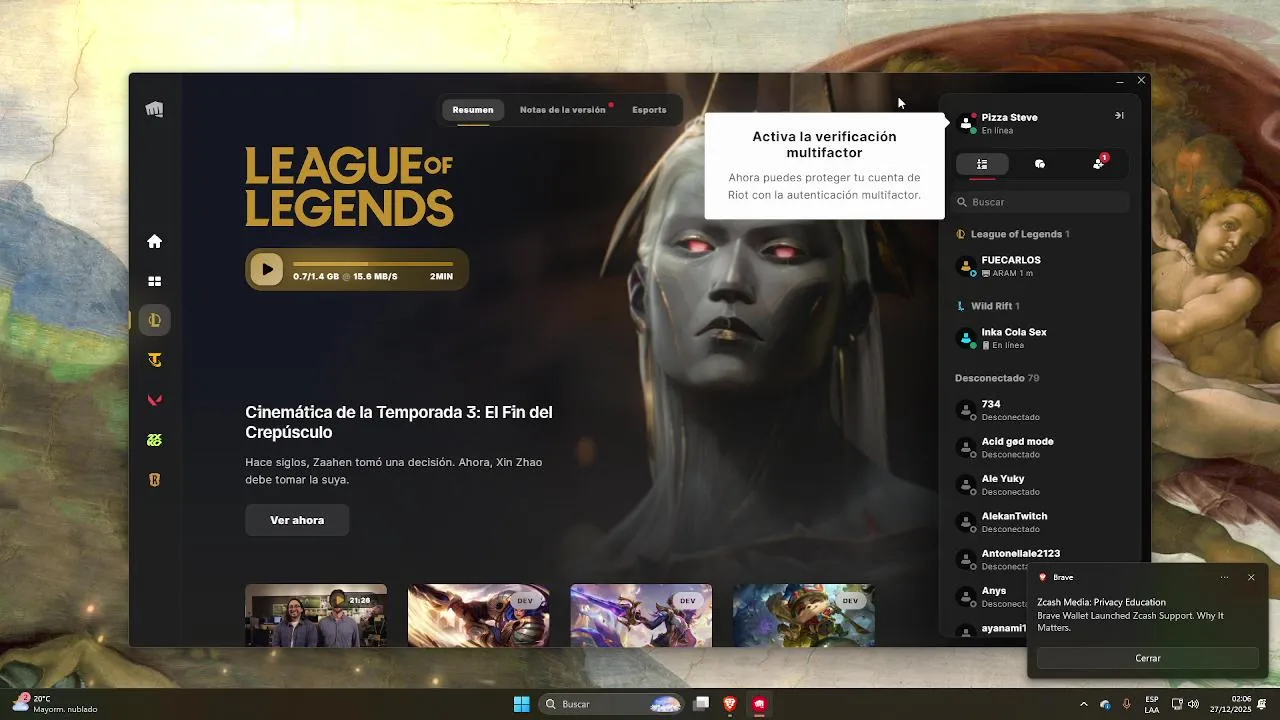Click the League of Legends play button
Viewport: 1280px width, 720px height.
(x=266, y=269)
